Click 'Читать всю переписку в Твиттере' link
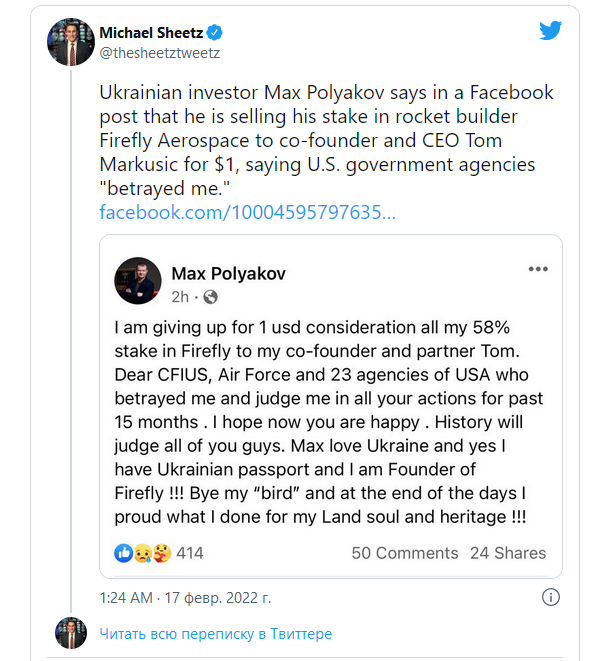This screenshot has width=612, height=661. click(215, 634)
